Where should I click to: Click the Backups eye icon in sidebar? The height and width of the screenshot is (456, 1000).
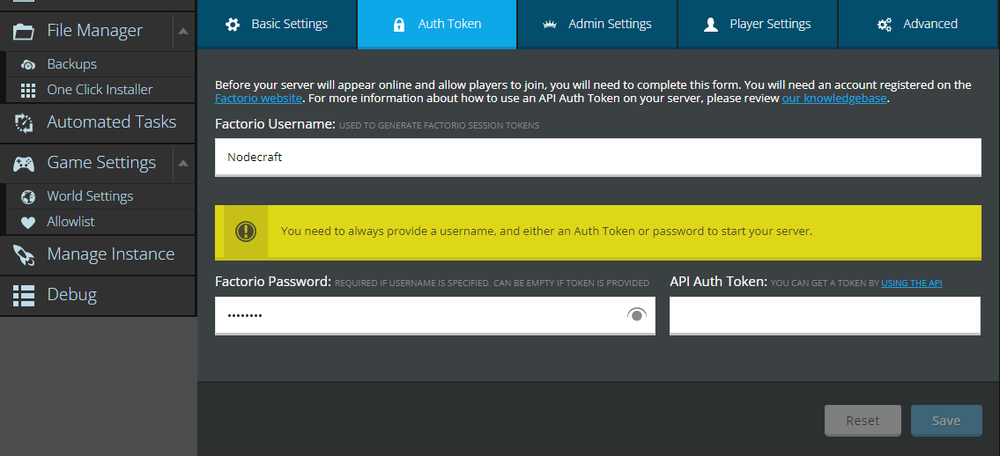[x=28, y=64]
